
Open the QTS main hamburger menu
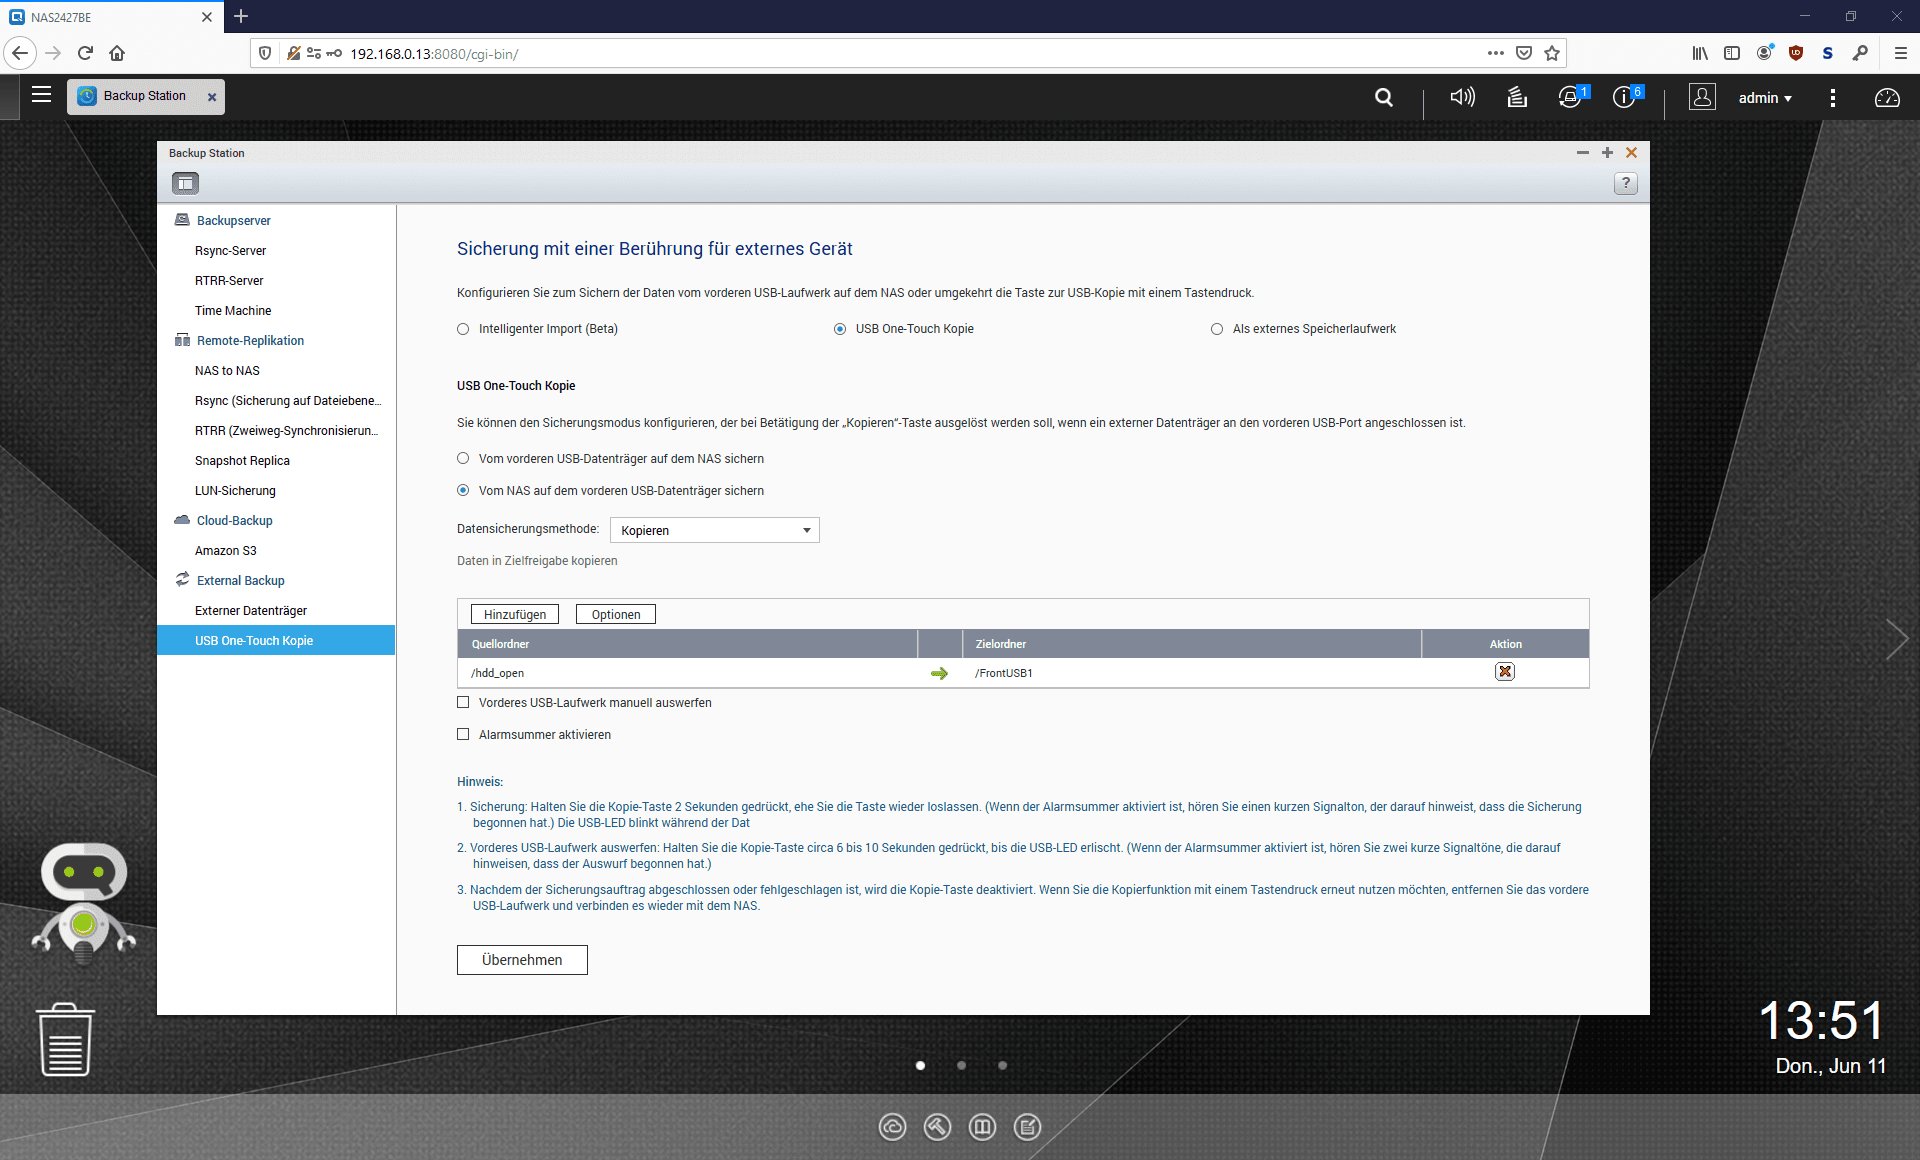(x=41, y=95)
